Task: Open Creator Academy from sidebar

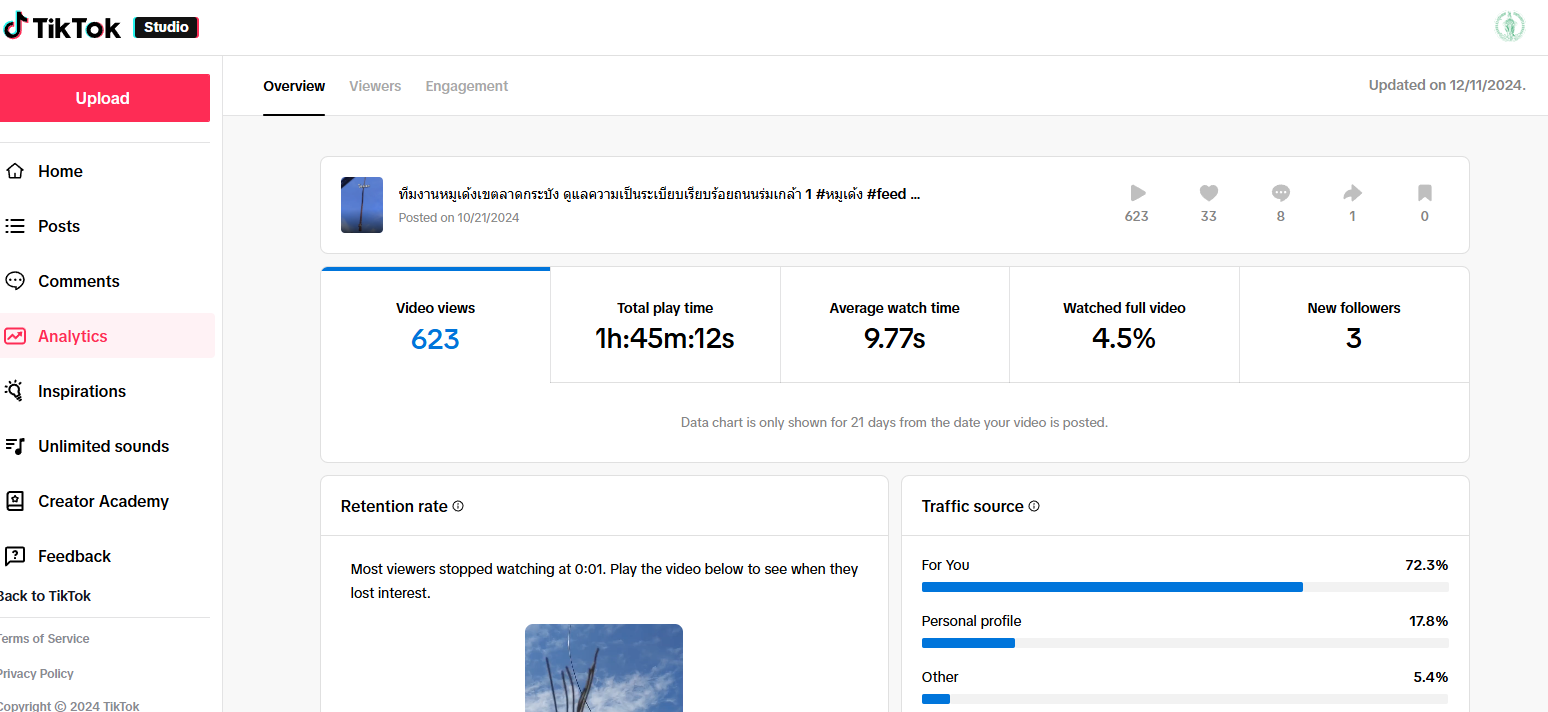Action: tap(103, 501)
